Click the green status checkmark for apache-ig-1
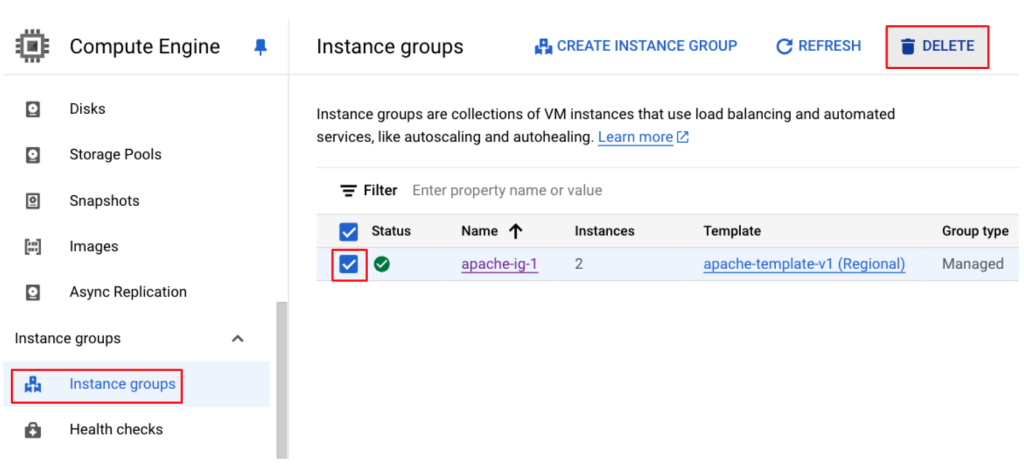Screen dimensions: 1024x464 pyautogui.click(x=382, y=265)
